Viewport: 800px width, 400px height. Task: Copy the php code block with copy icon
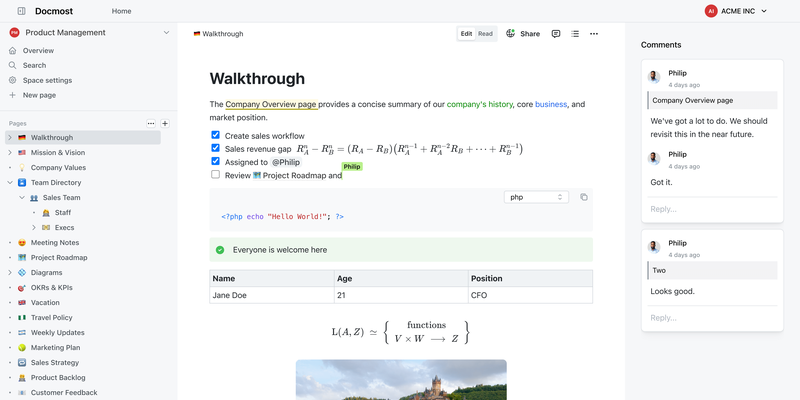(584, 197)
